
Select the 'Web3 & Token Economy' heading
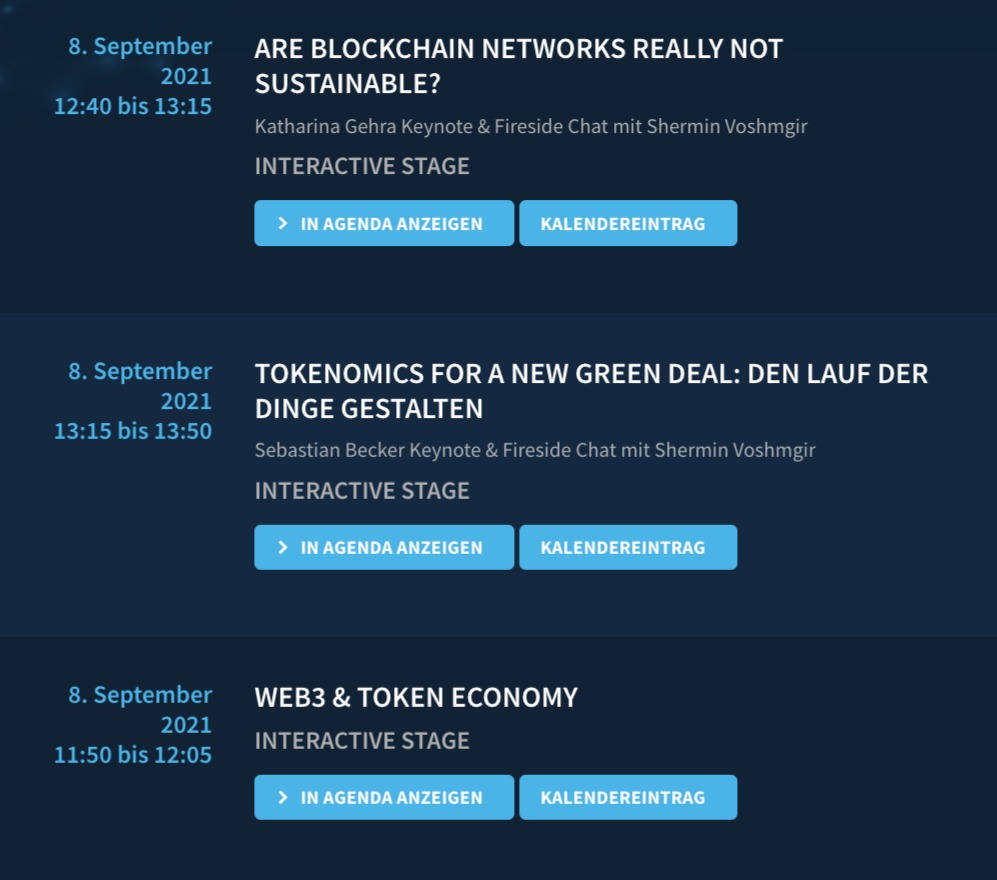coord(416,697)
